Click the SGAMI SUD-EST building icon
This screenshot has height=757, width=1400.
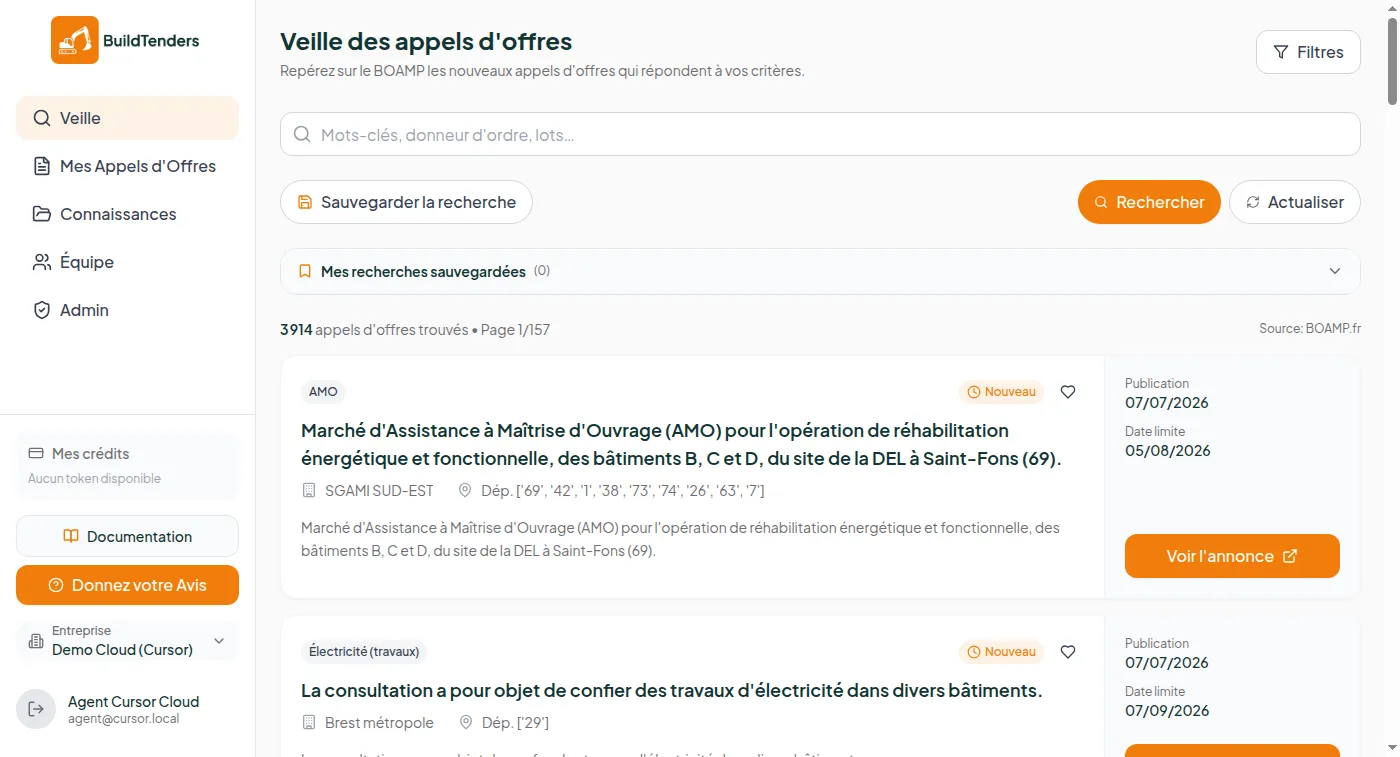(x=309, y=490)
